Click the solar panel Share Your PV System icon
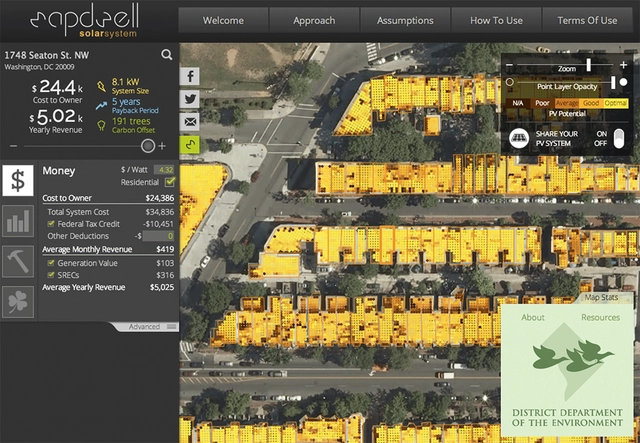 [519, 139]
